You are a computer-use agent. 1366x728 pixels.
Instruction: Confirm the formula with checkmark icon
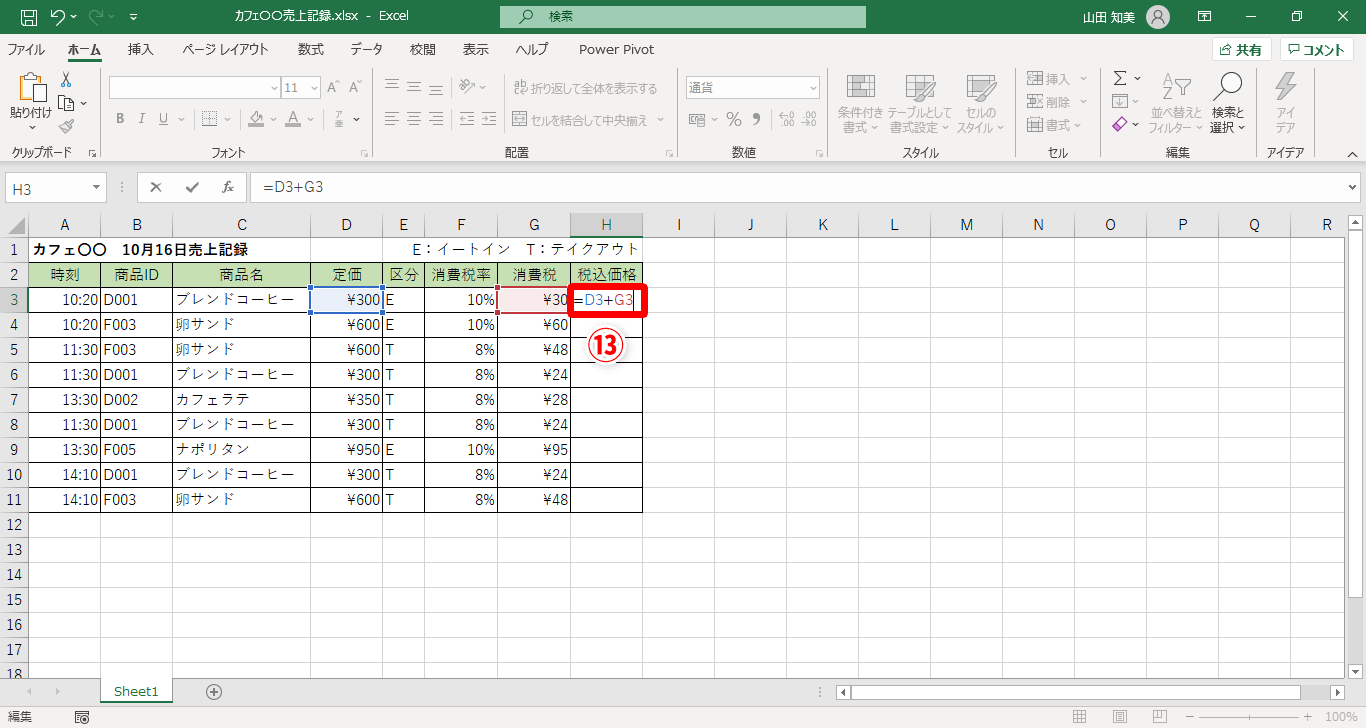tap(192, 187)
